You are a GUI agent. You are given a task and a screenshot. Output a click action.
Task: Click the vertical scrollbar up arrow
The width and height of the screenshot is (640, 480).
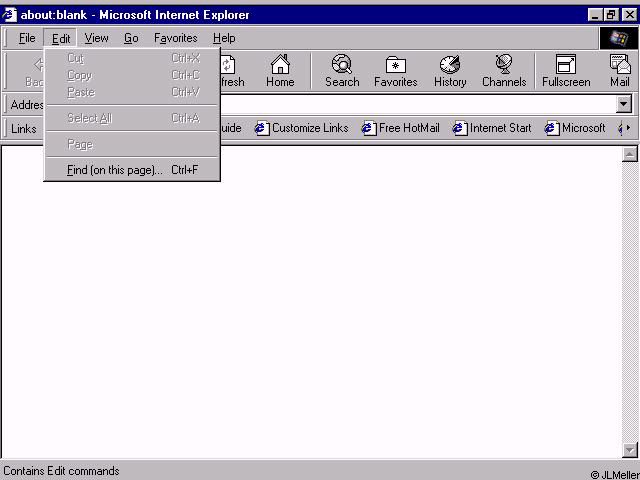(x=629, y=154)
